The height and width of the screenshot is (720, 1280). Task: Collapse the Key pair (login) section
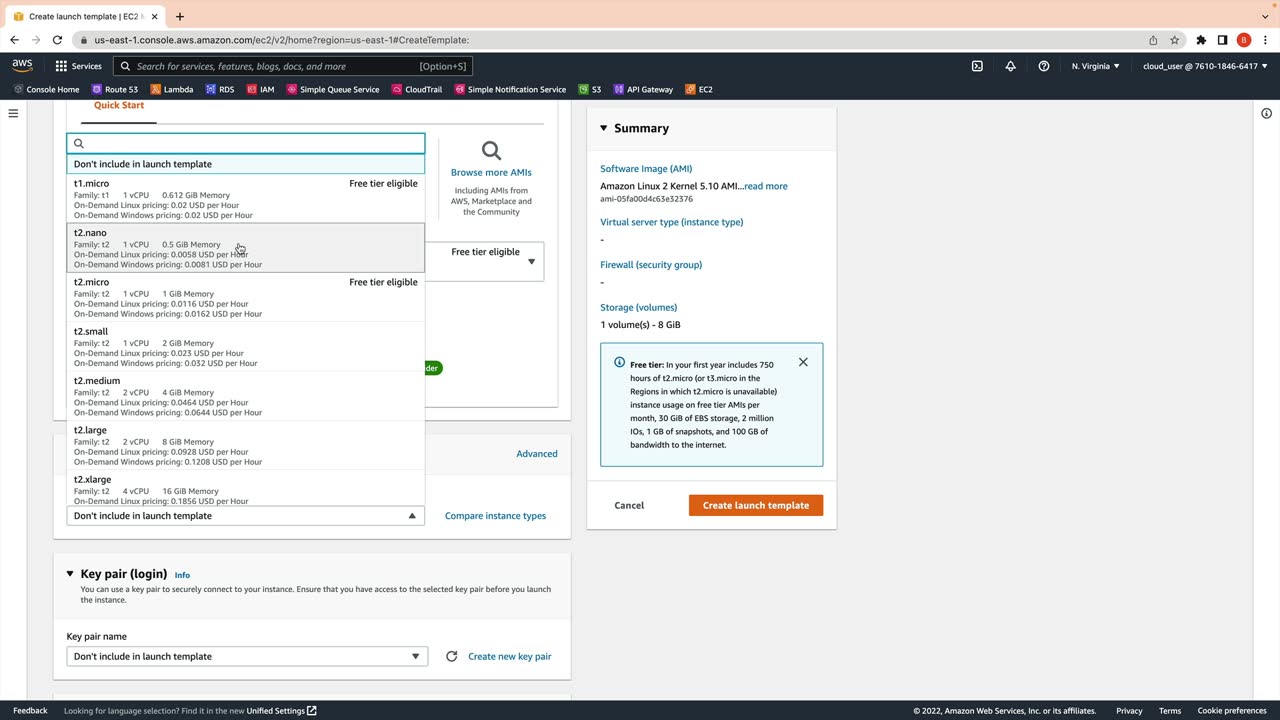pos(70,574)
